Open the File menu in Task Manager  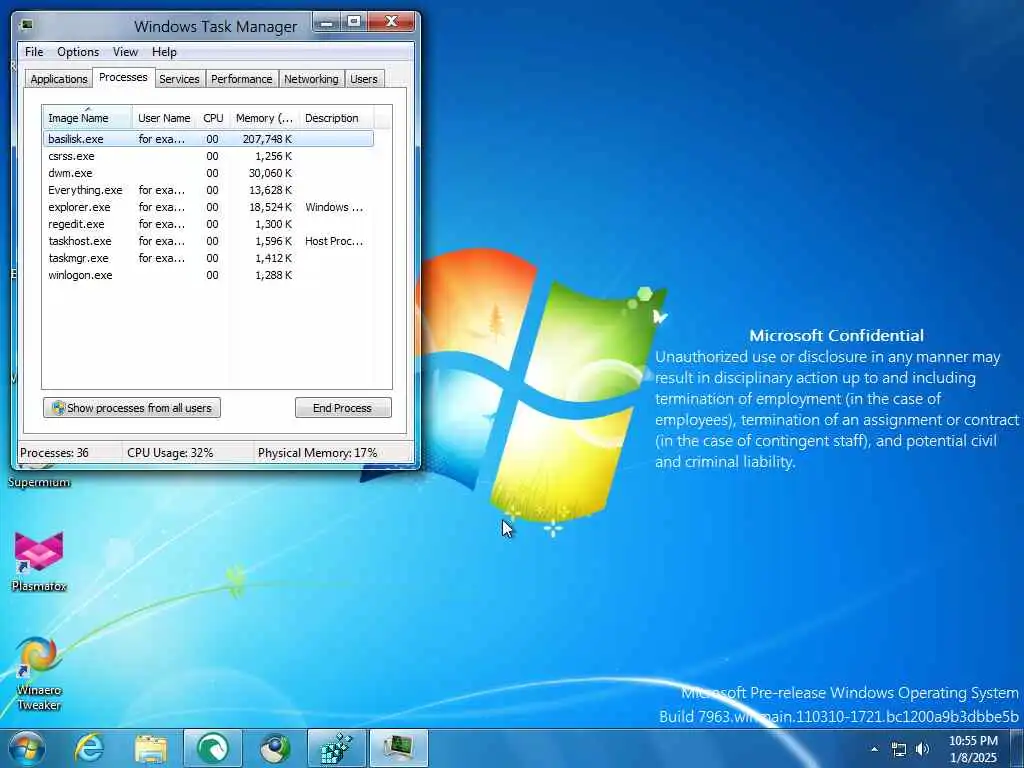pos(34,52)
